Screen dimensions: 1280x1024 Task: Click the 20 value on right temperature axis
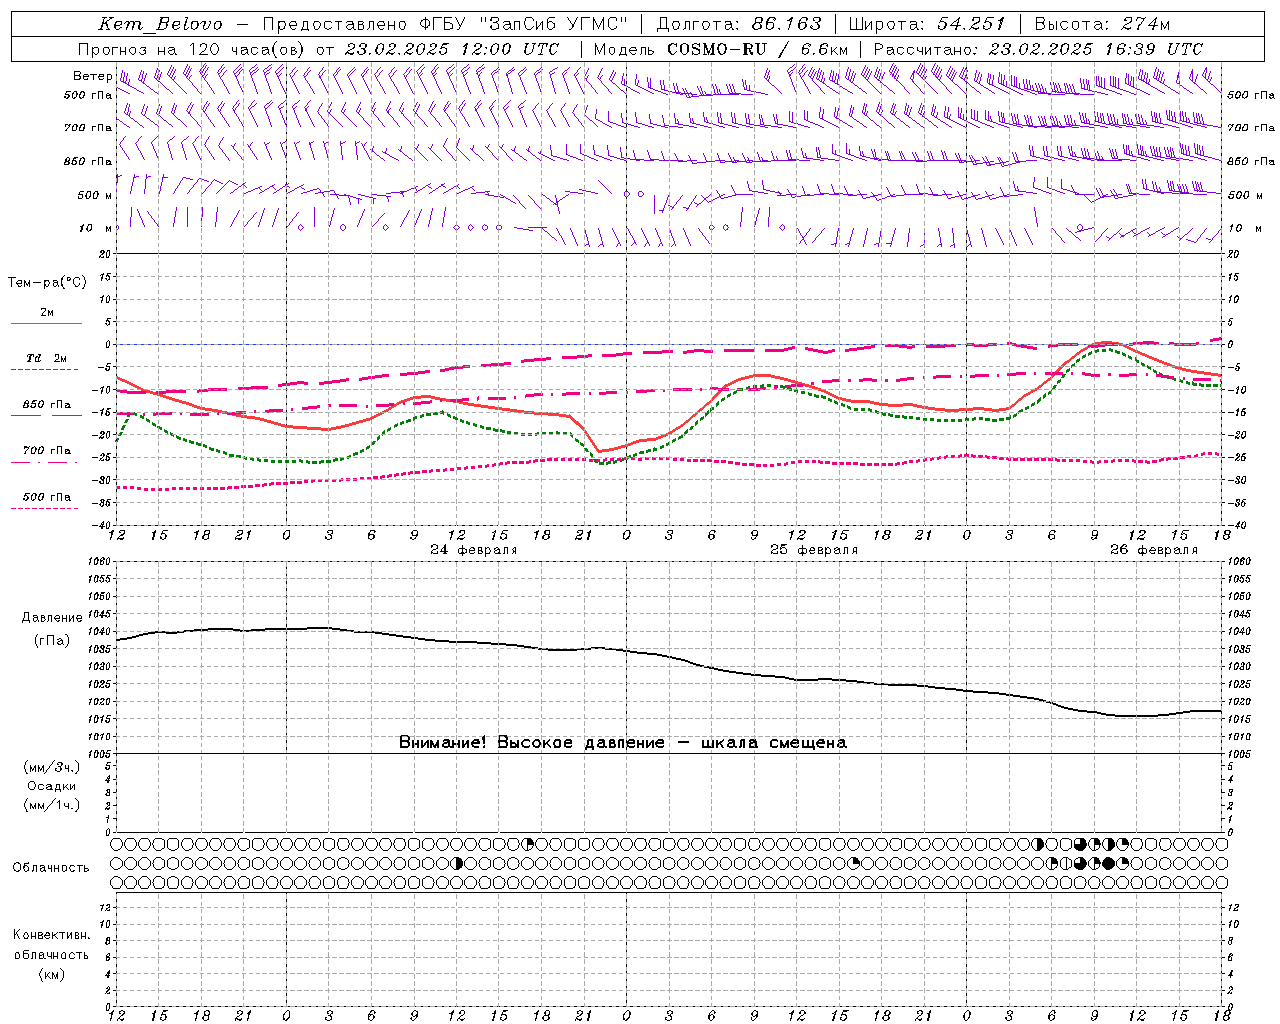1233,254
